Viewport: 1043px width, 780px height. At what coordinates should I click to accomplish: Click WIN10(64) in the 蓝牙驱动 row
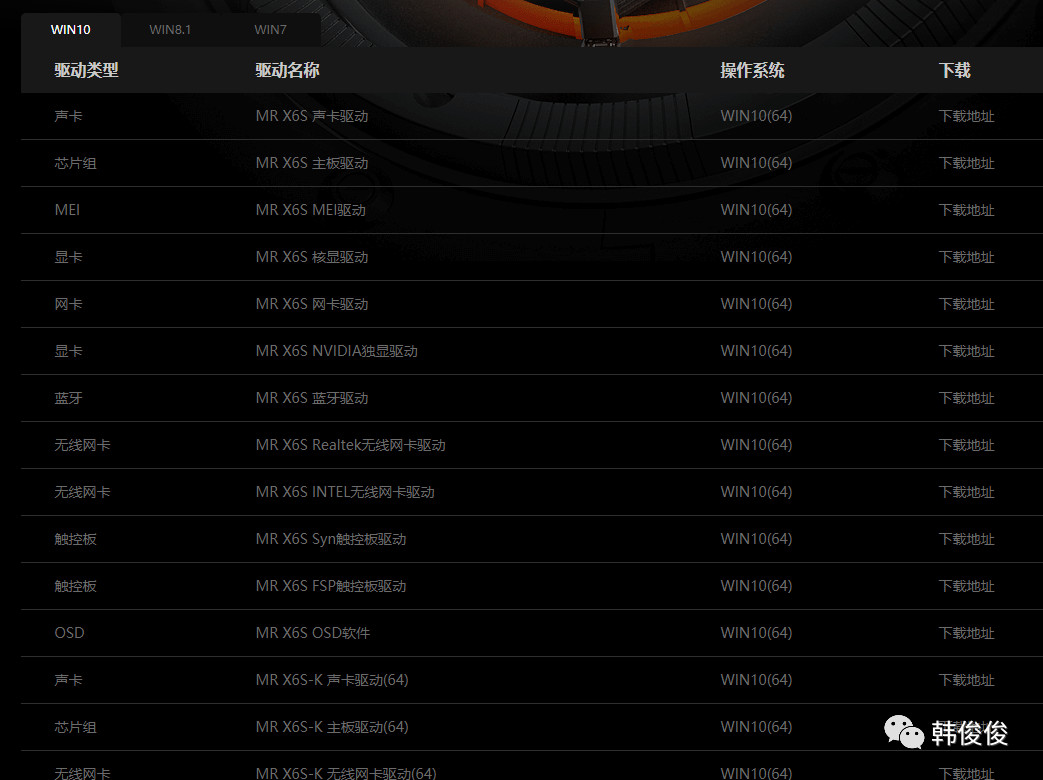pyautogui.click(x=756, y=398)
